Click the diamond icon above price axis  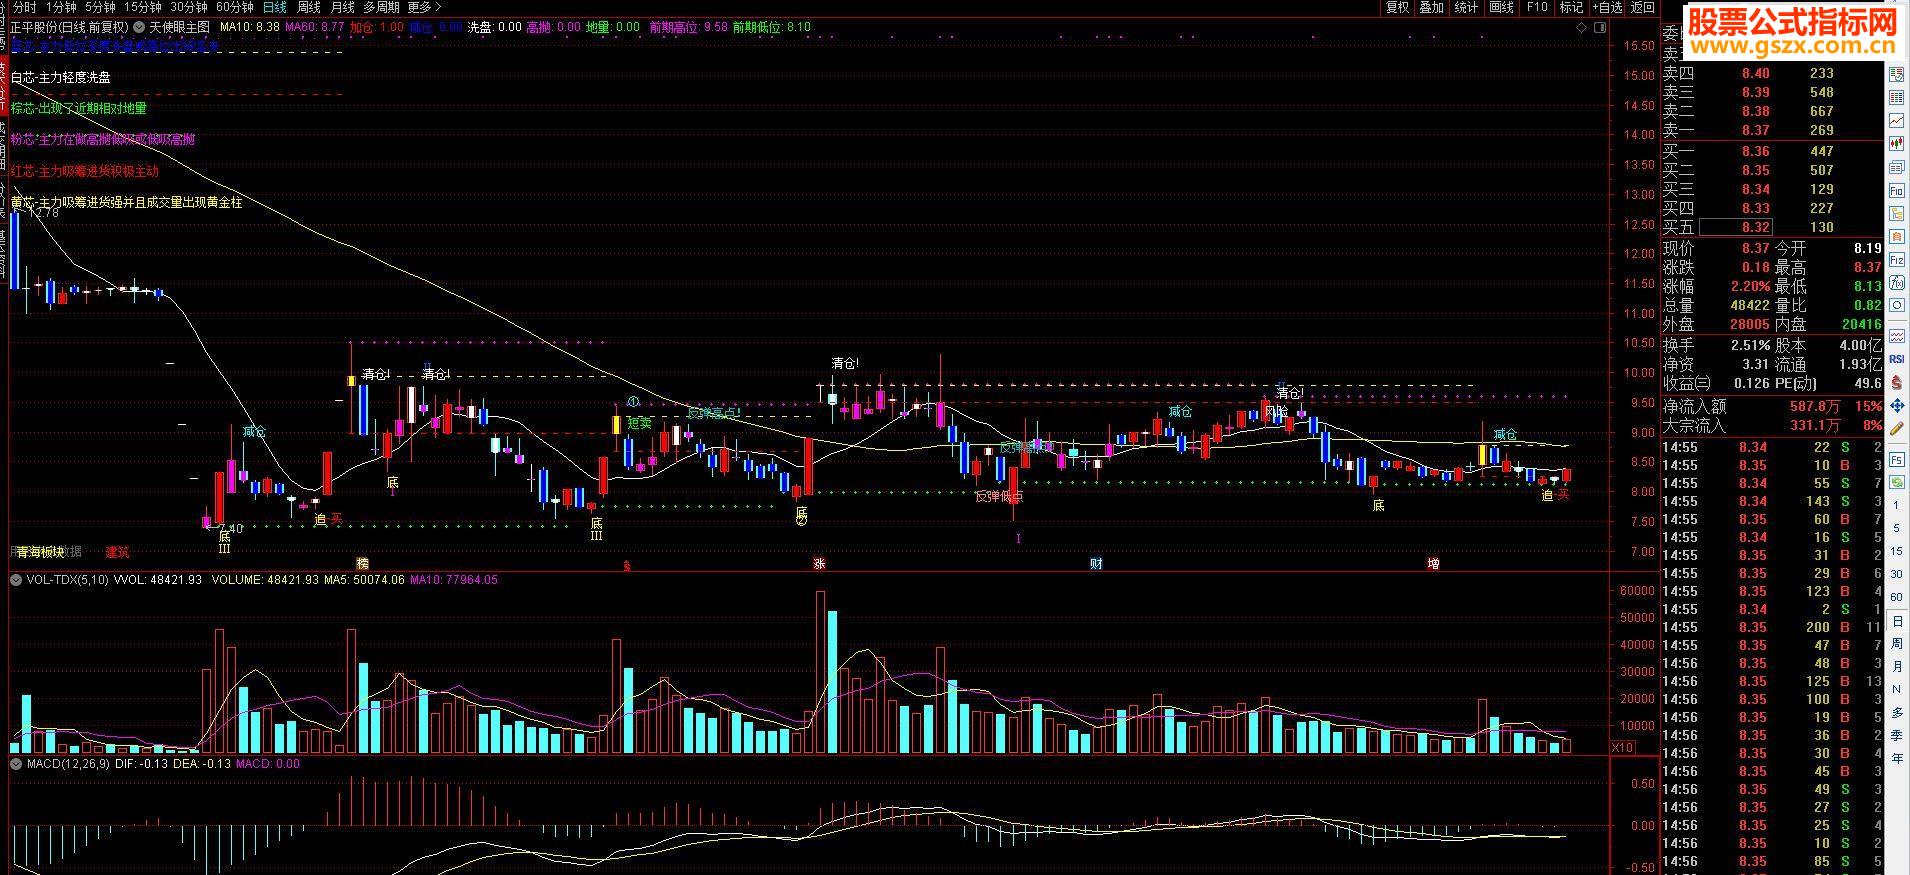point(1581,28)
